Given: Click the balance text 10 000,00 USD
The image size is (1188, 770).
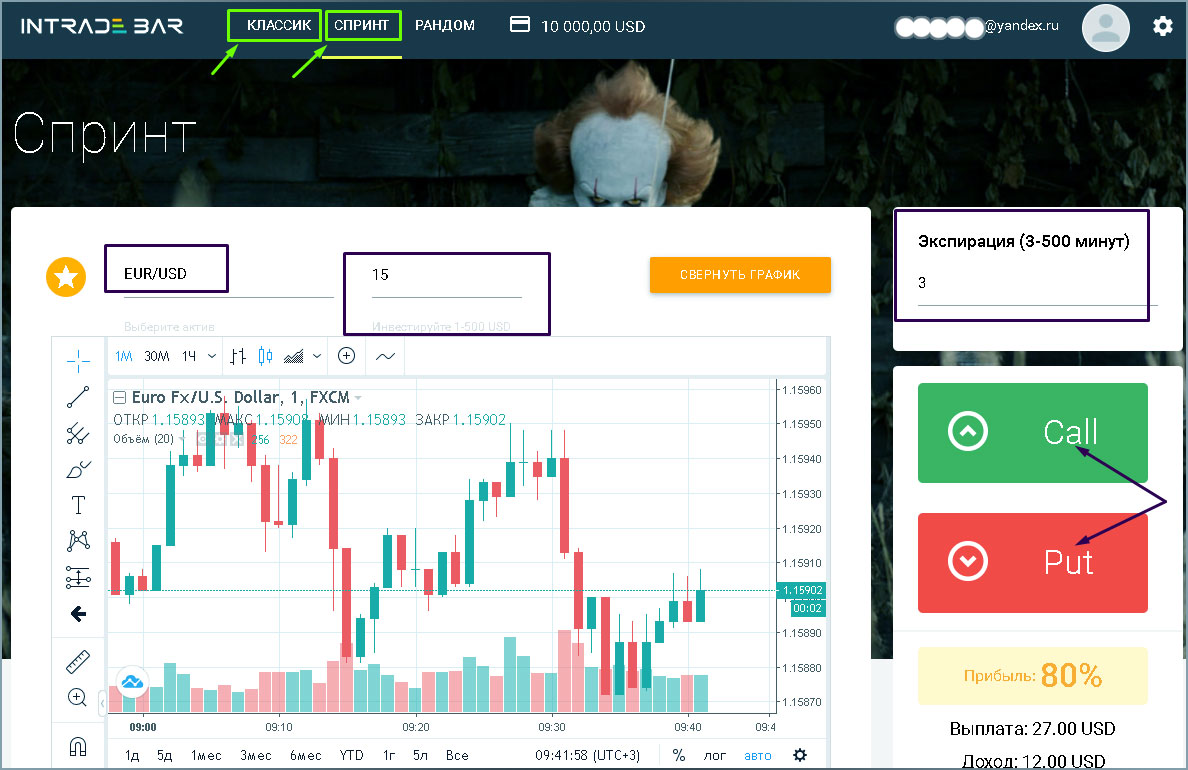Looking at the screenshot, I should pyautogui.click(x=593, y=27).
